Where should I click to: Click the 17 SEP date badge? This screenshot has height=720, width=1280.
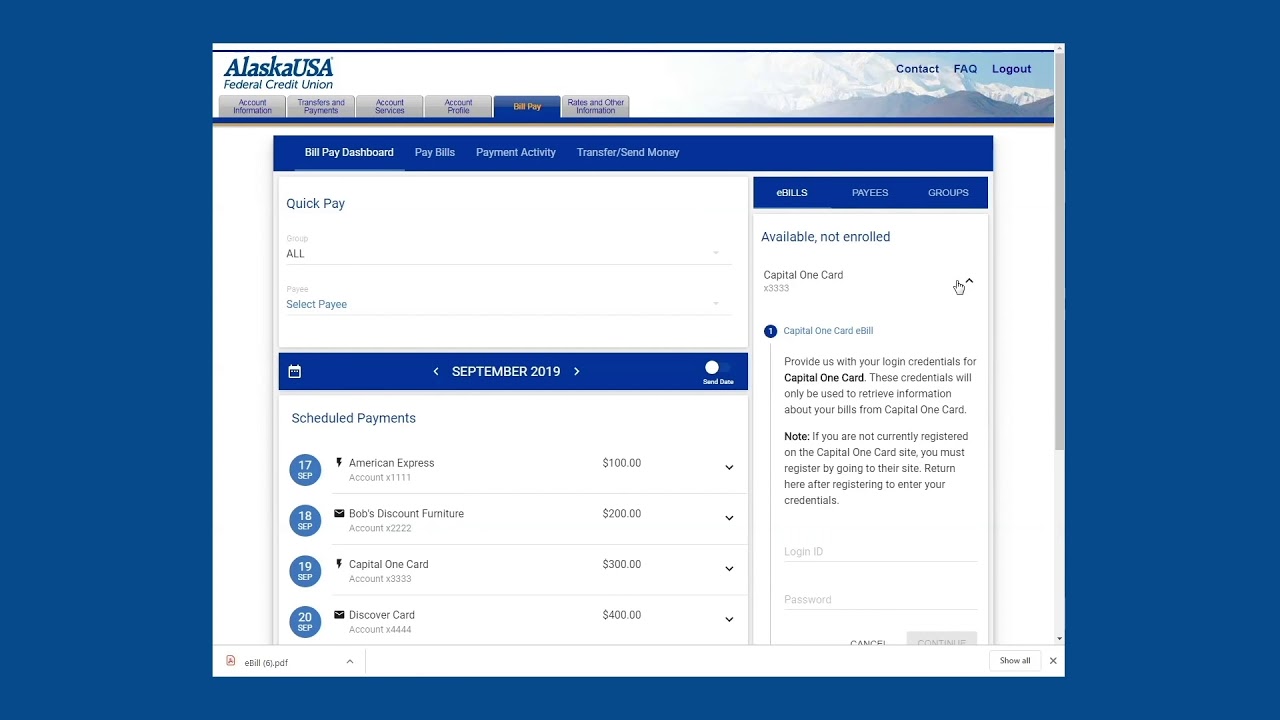coord(305,469)
